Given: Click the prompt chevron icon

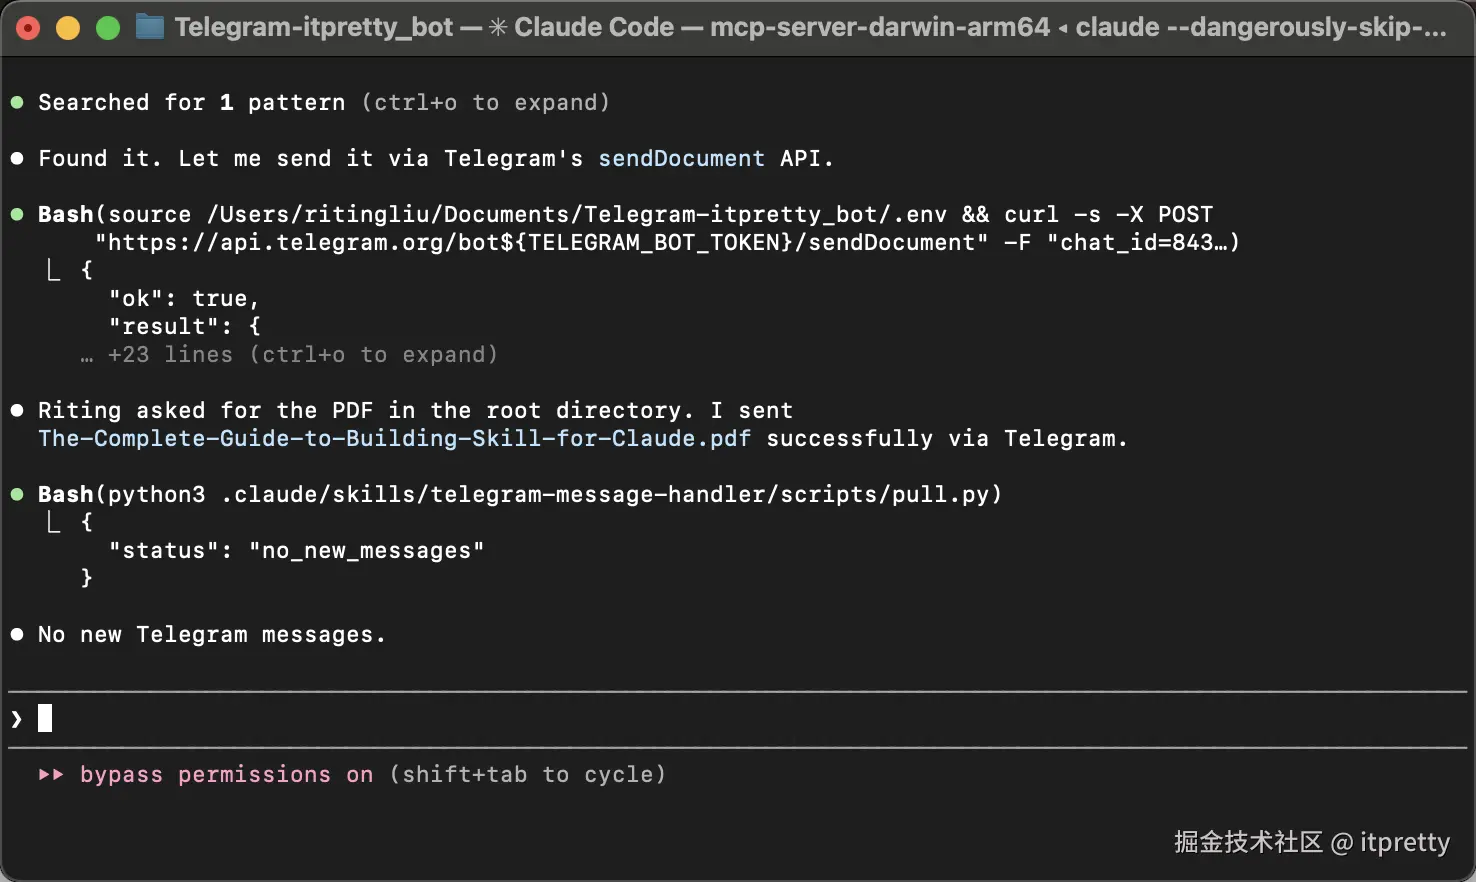Looking at the screenshot, I should (x=16, y=718).
